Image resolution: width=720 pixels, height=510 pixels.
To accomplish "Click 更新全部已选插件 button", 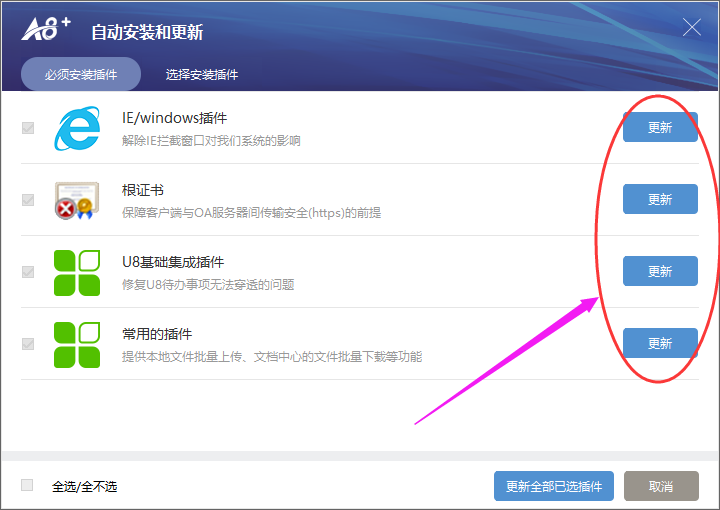I will coord(554,486).
